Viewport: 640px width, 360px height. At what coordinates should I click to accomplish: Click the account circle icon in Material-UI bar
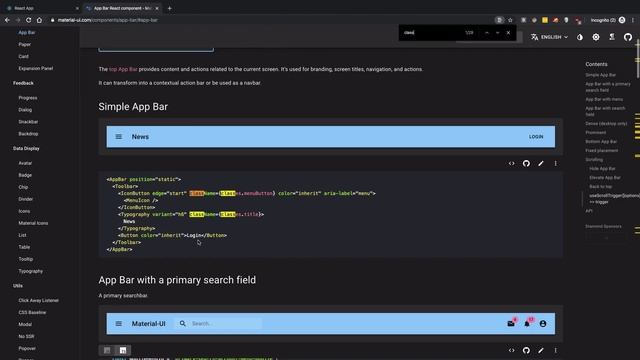(x=543, y=324)
